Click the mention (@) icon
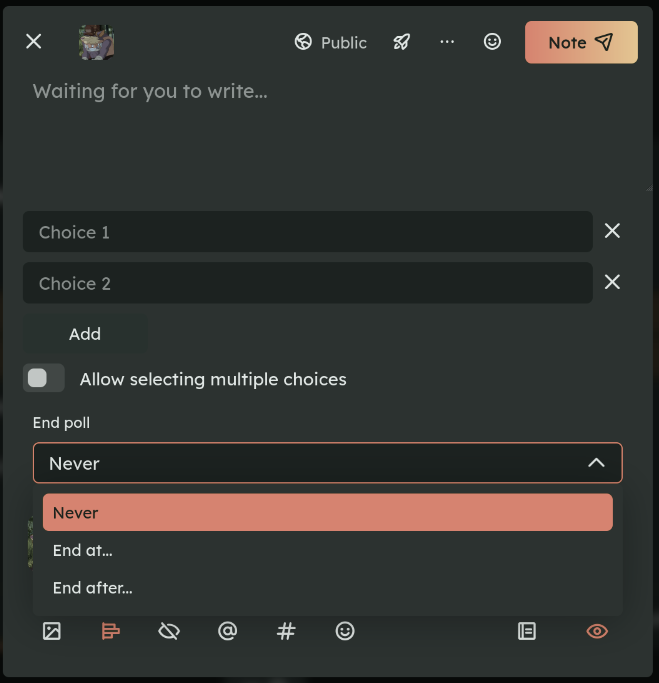The width and height of the screenshot is (659, 683). point(228,631)
